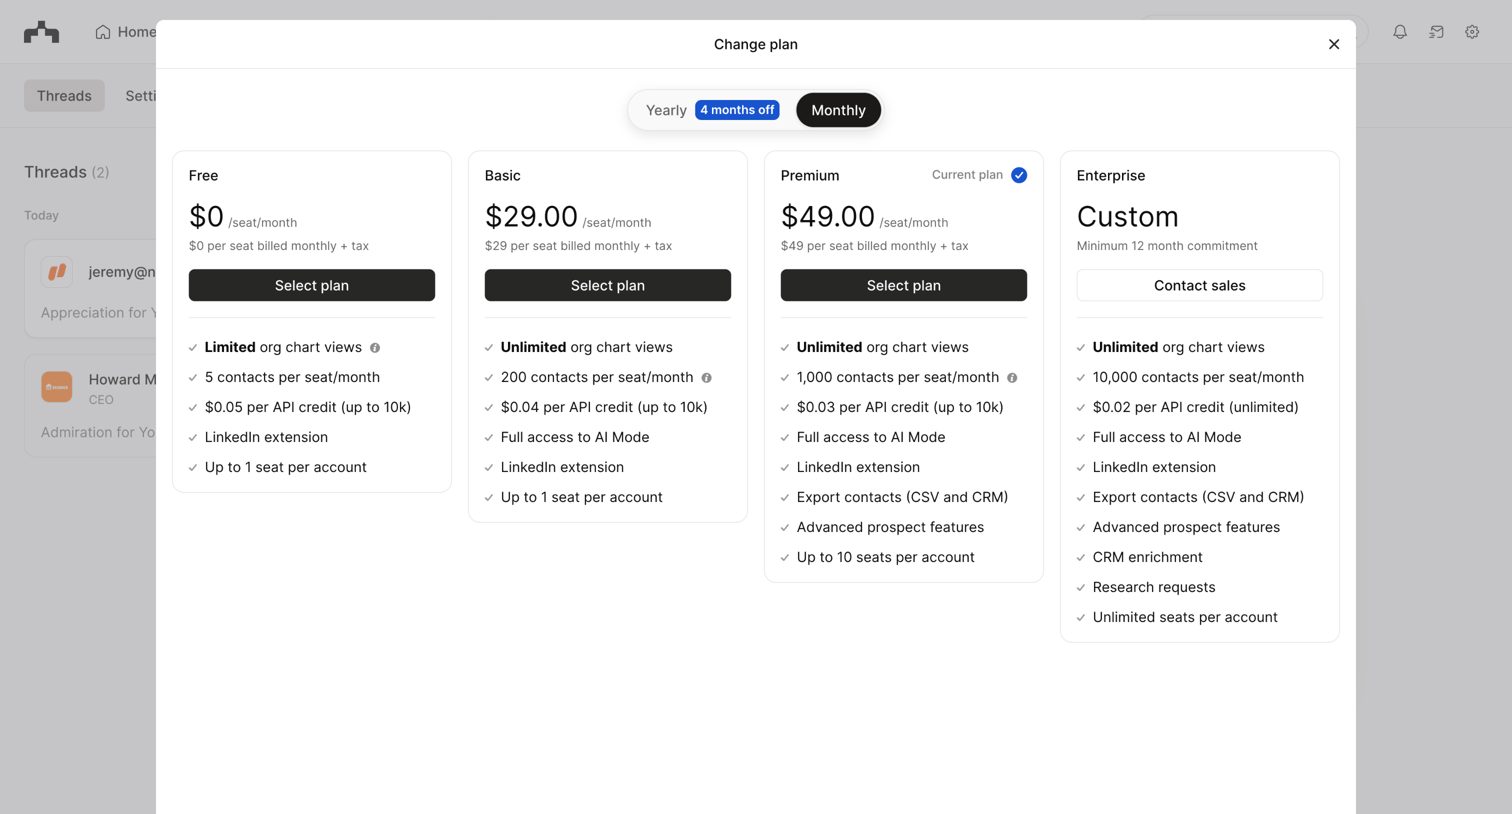Click the notifications bell icon

pyautogui.click(x=1400, y=32)
